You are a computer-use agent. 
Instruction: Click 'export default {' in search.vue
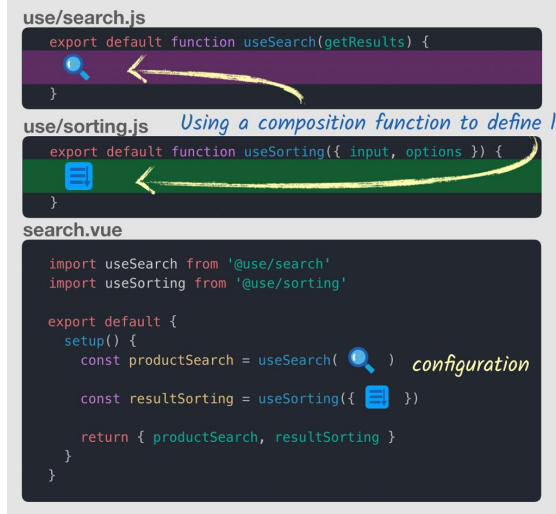click(112, 322)
